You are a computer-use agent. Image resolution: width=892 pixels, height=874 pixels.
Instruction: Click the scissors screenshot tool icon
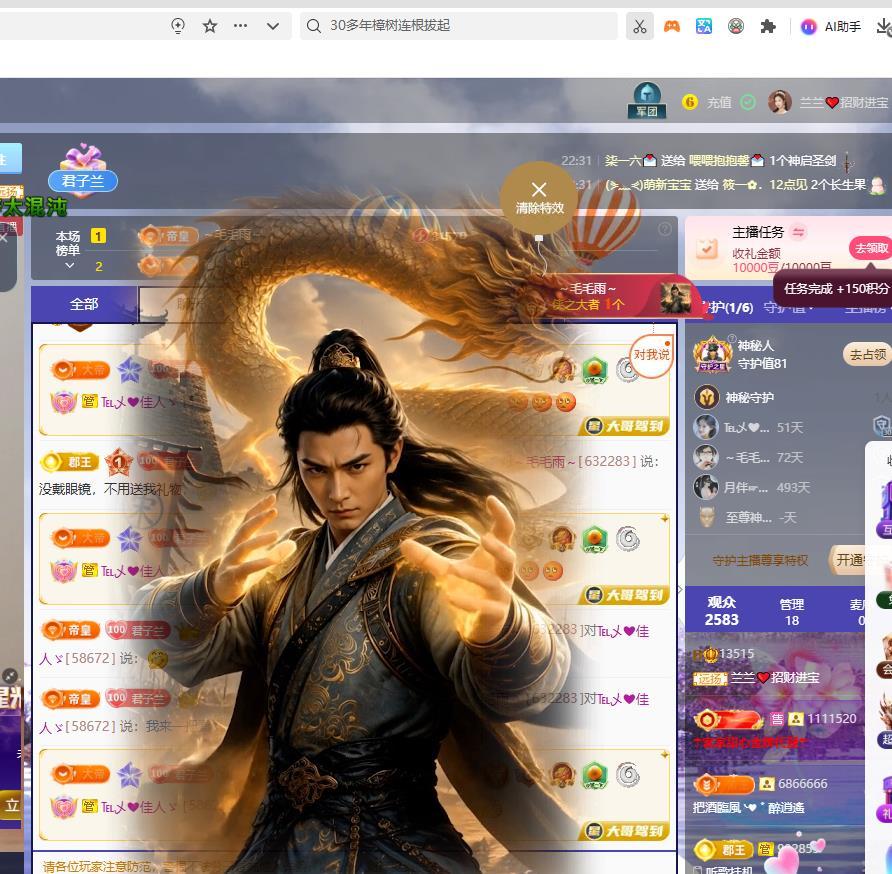(640, 26)
